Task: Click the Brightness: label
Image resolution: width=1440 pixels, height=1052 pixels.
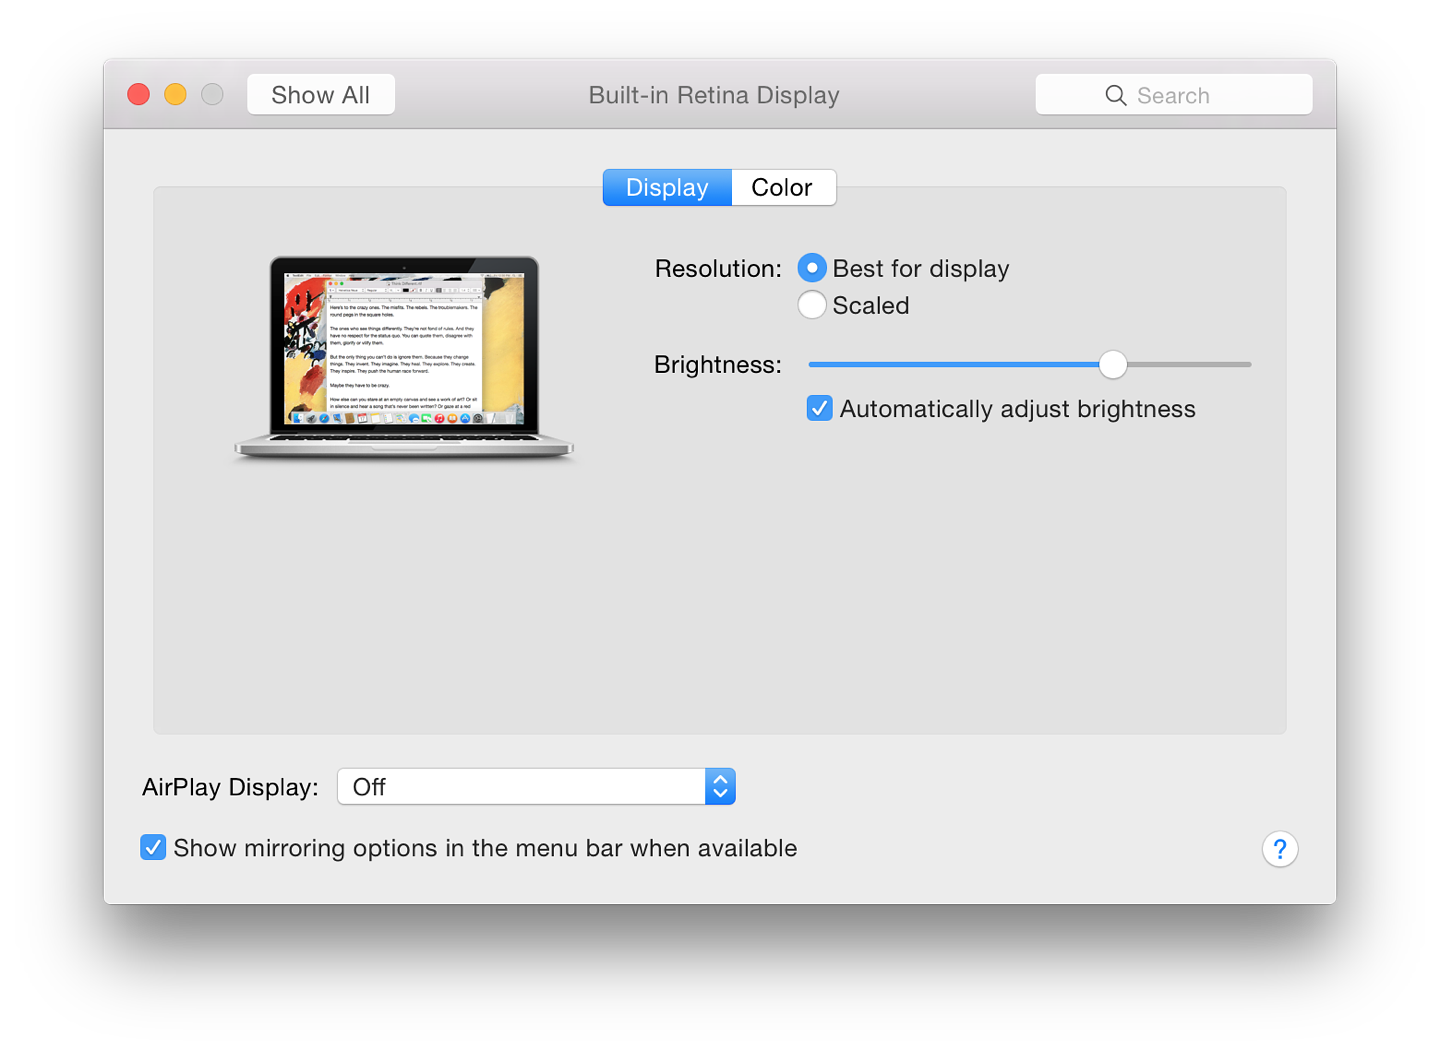Action: tap(718, 365)
